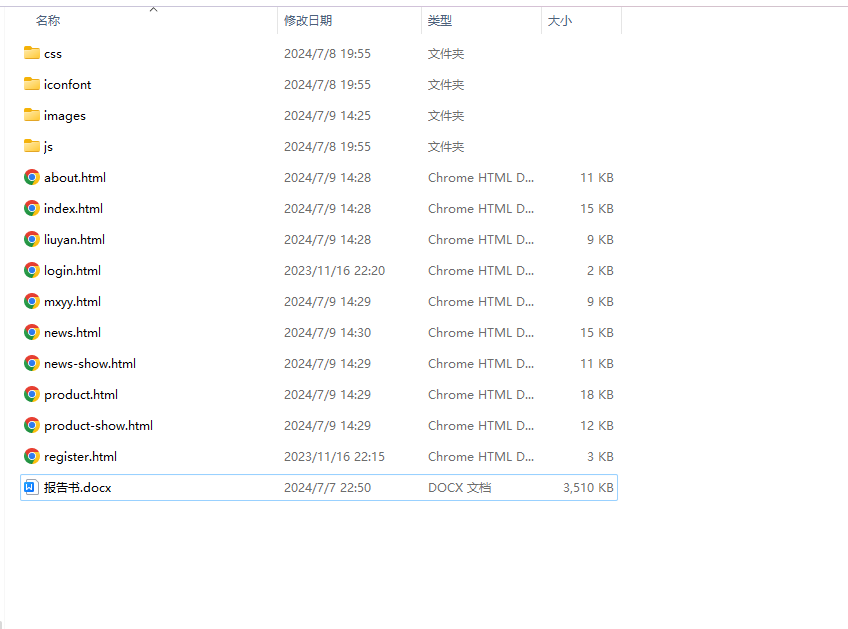
Task: Click date 2024/7/9 14:25 of images
Action: [327, 115]
